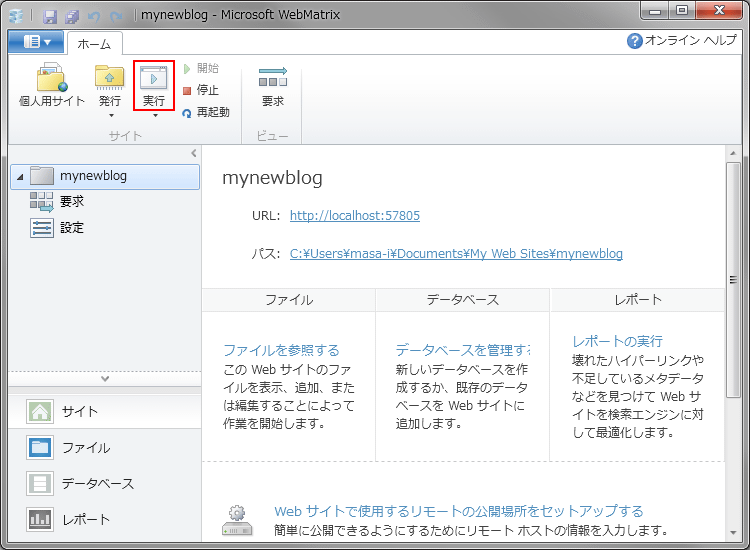Image resolution: width=750 pixels, height=550 pixels.
Task: Collapse the mynewblog tree node
Action: pos(20,177)
